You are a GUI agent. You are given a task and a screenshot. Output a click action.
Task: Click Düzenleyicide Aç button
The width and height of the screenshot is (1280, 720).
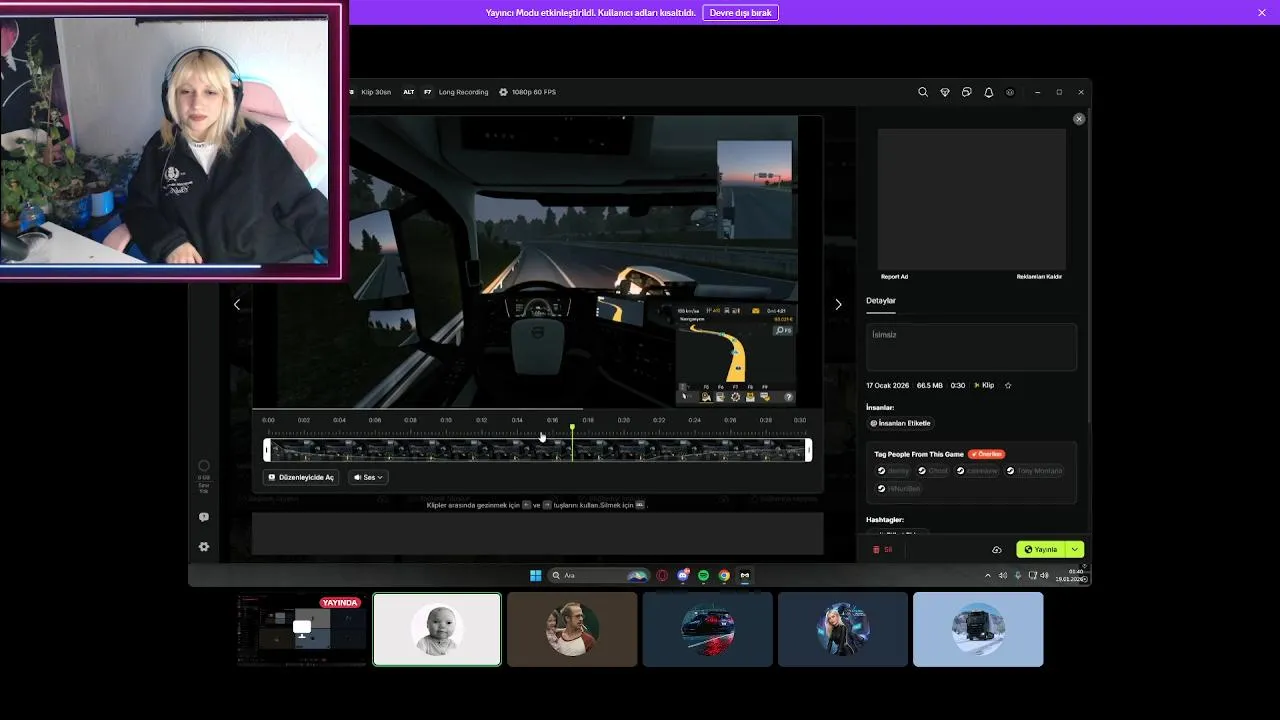coord(301,478)
